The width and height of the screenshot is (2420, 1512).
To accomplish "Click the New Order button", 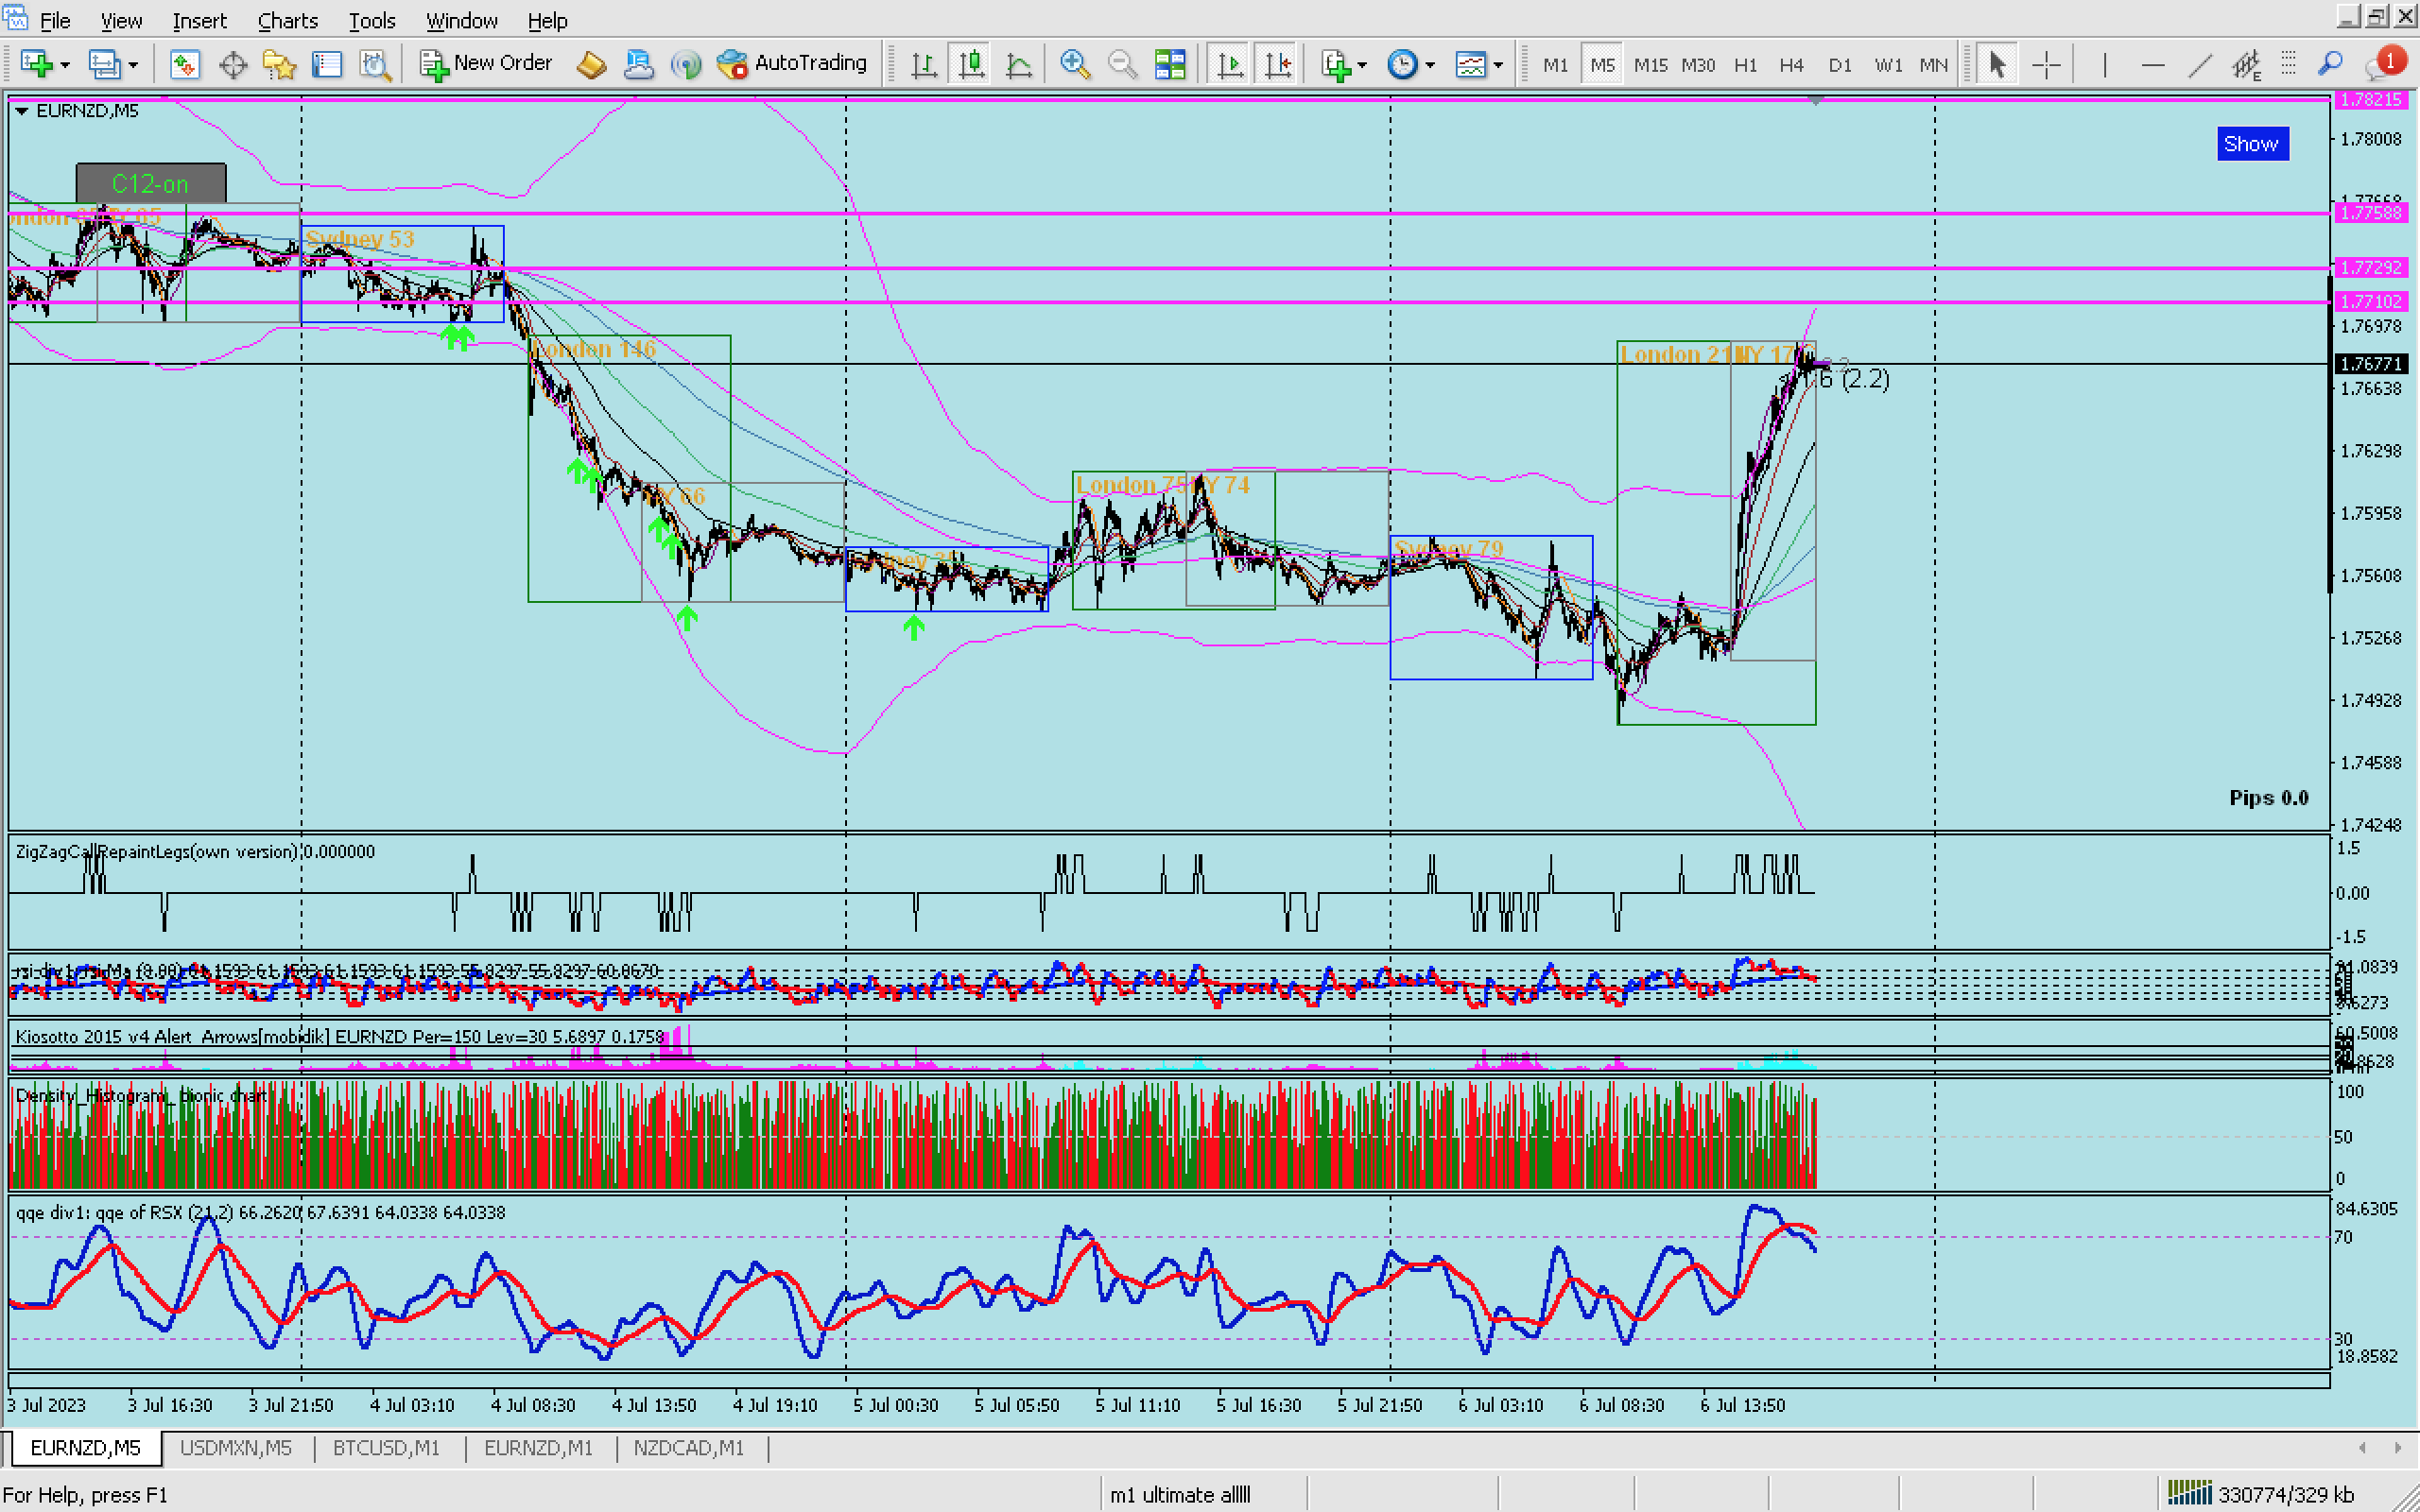I will pos(486,64).
